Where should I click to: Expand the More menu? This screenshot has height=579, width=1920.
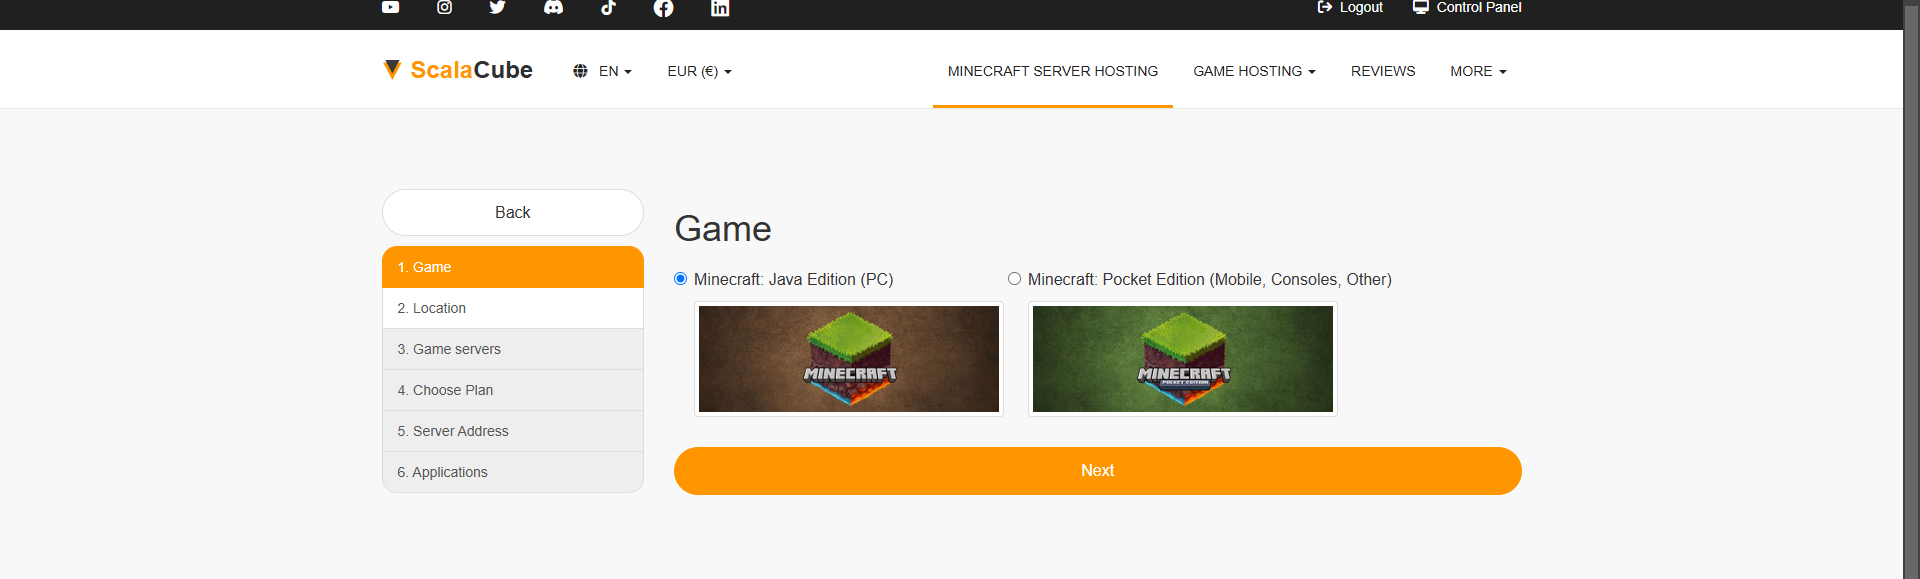[x=1478, y=71]
